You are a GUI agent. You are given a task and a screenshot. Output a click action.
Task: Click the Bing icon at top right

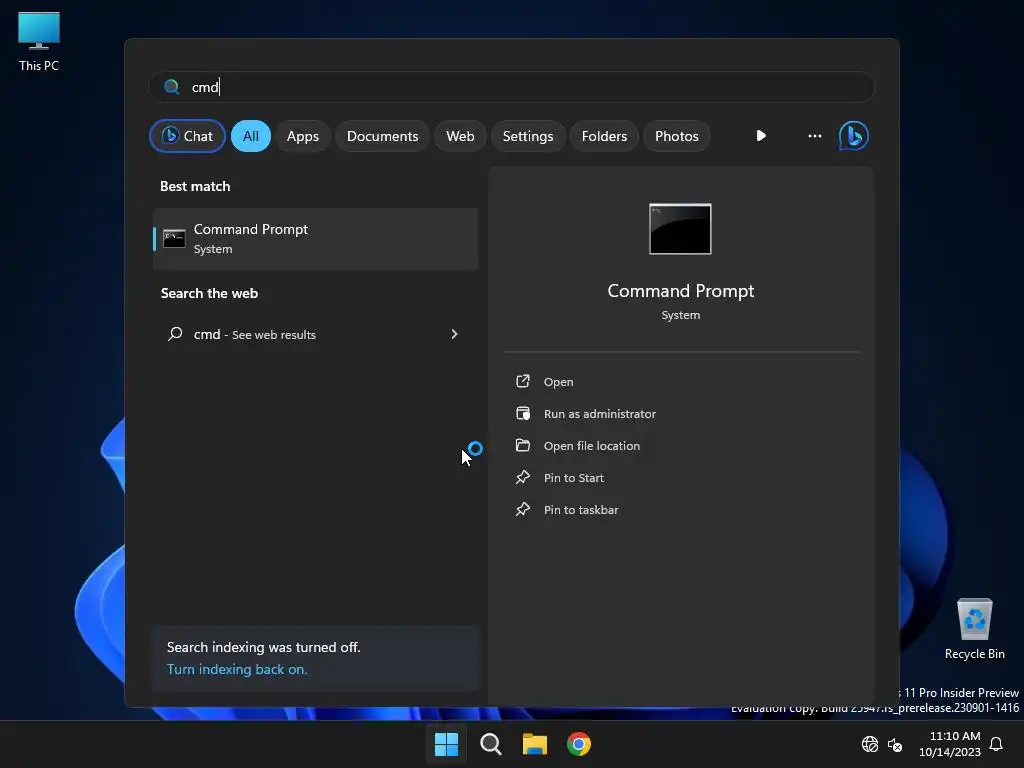pyautogui.click(x=854, y=136)
